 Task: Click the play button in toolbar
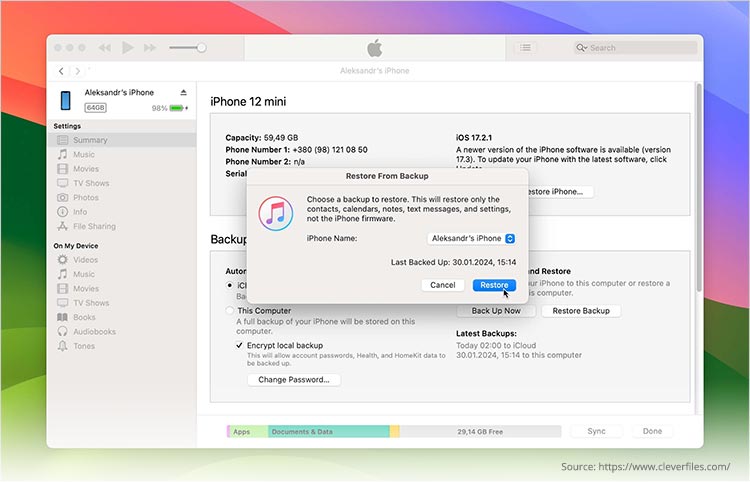pyautogui.click(x=127, y=47)
